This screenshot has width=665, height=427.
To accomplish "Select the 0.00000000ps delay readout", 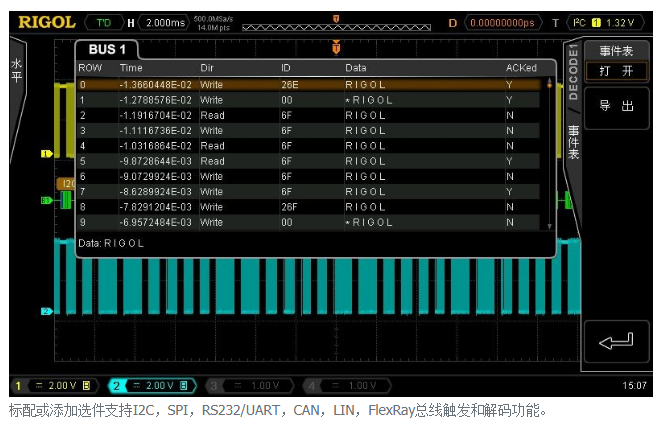I will [x=503, y=22].
